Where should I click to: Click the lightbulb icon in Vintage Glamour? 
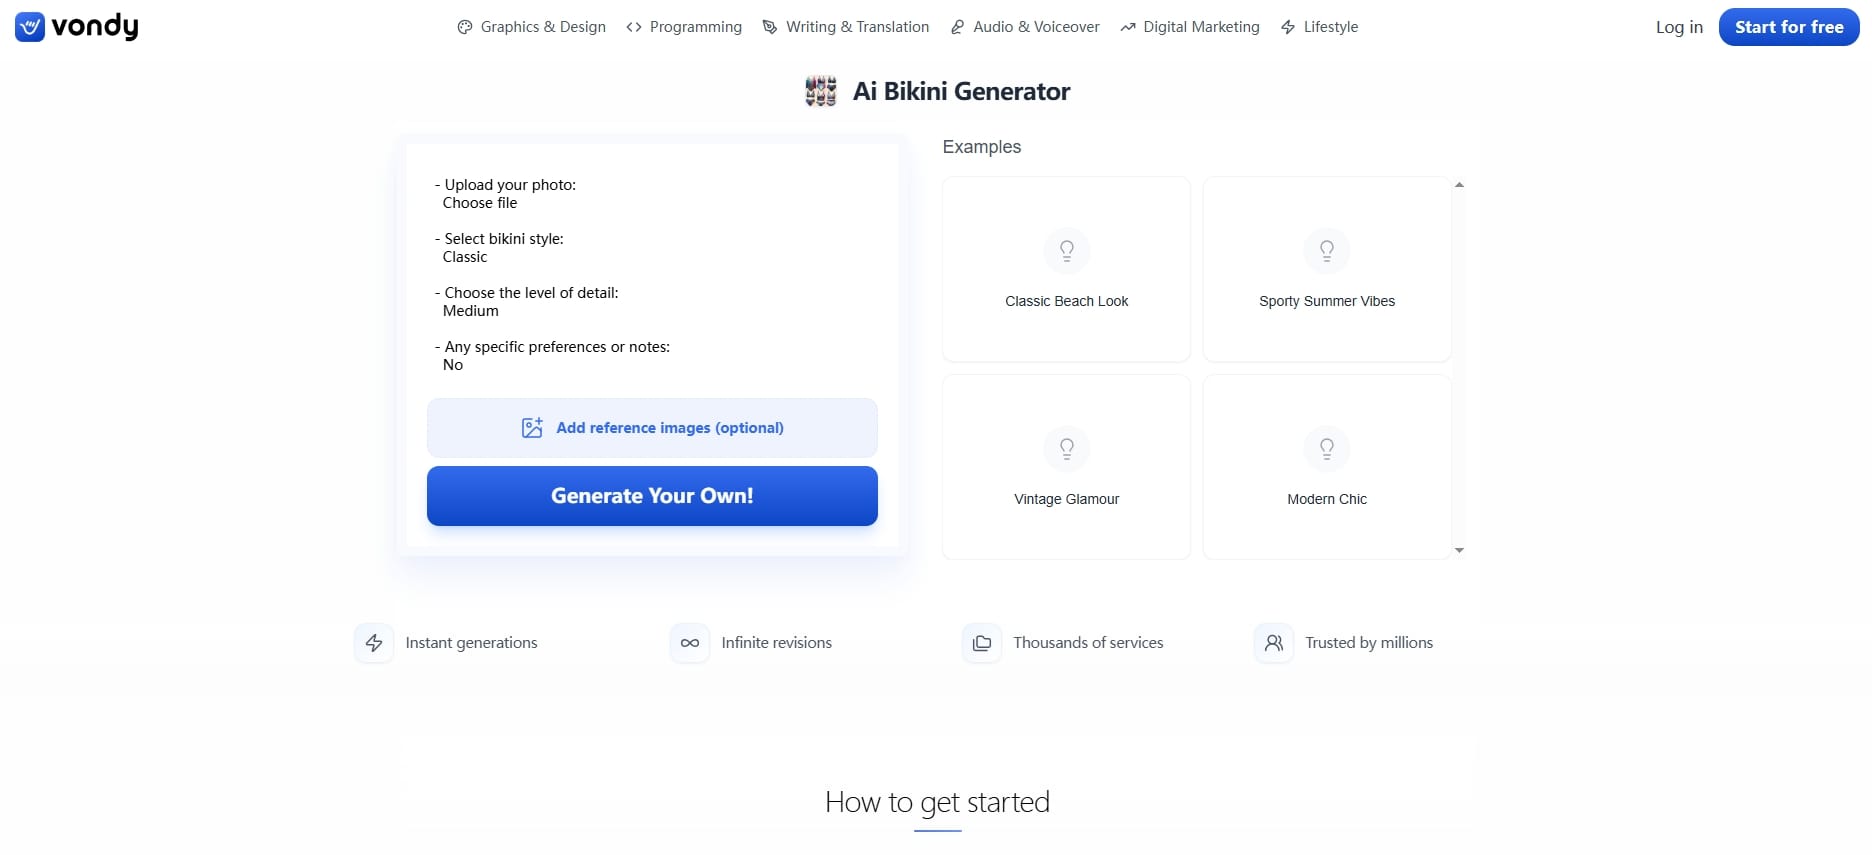(x=1067, y=448)
